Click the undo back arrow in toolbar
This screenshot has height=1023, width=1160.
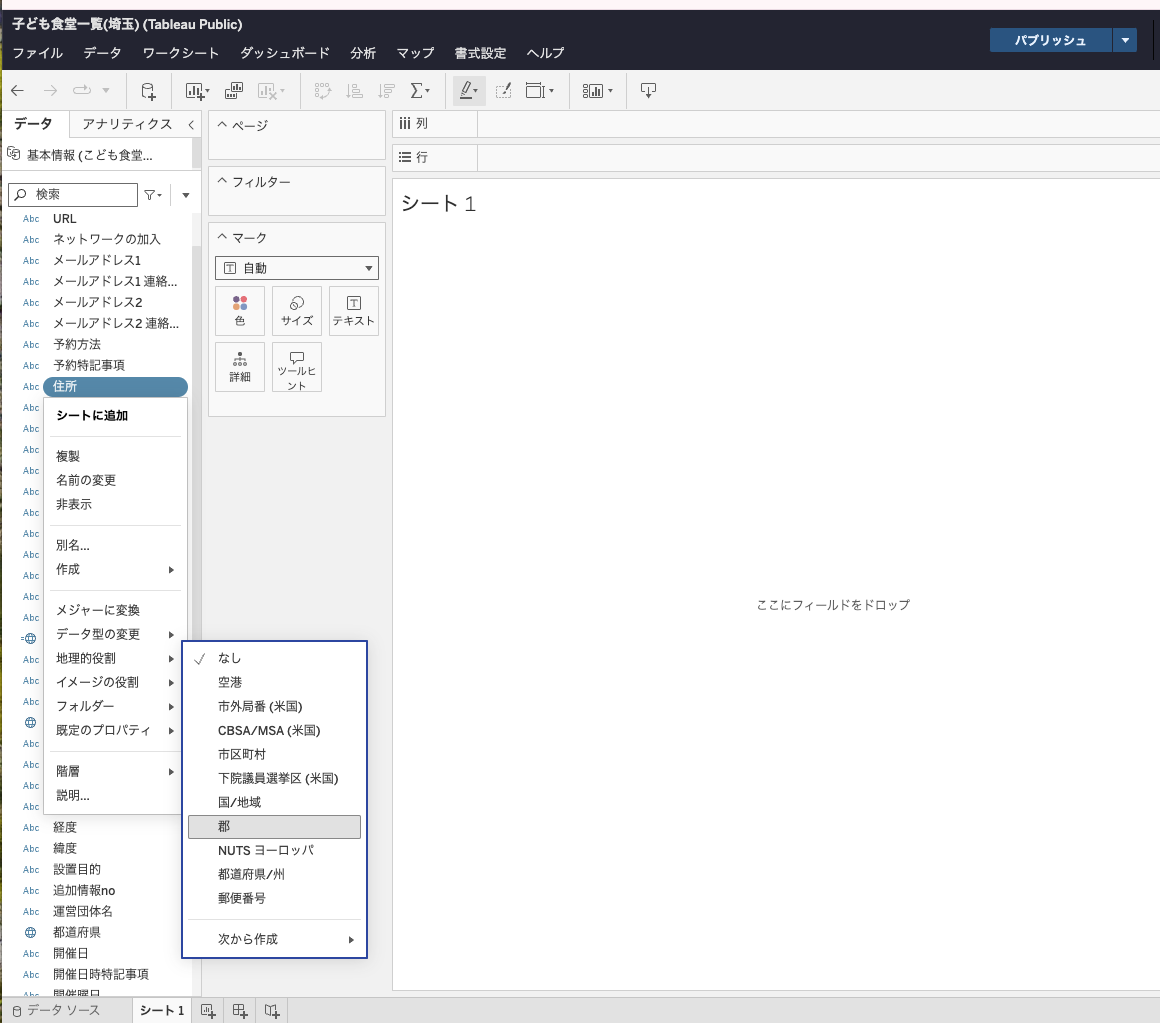[x=17, y=90]
